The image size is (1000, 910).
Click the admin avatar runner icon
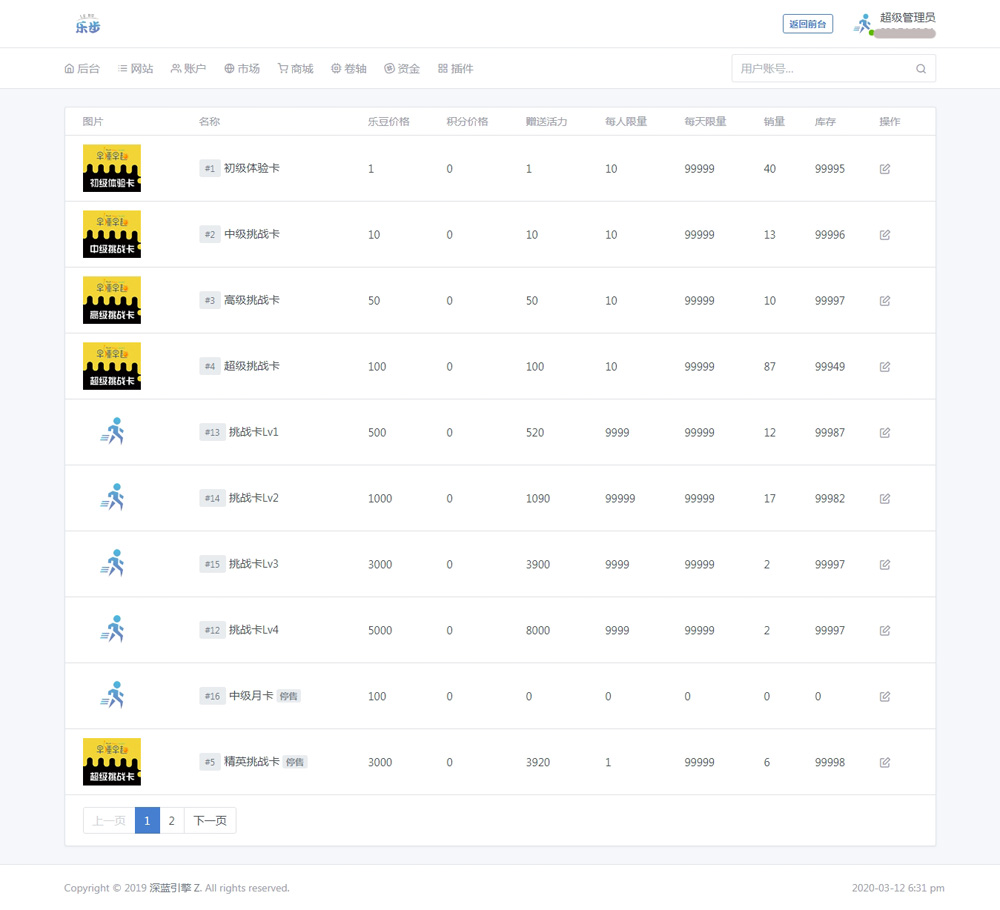coord(863,24)
